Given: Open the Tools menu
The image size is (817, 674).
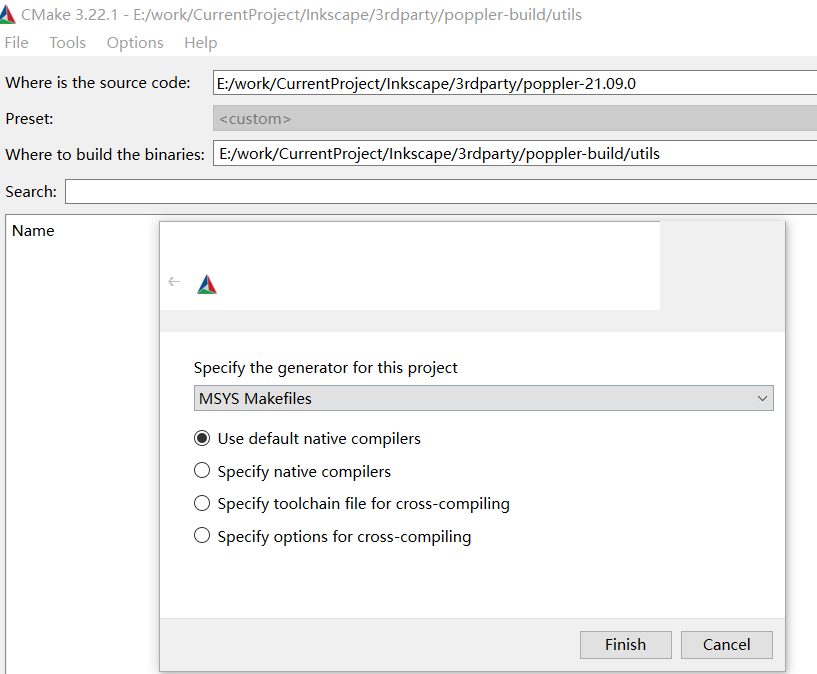Looking at the screenshot, I should [x=67, y=43].
